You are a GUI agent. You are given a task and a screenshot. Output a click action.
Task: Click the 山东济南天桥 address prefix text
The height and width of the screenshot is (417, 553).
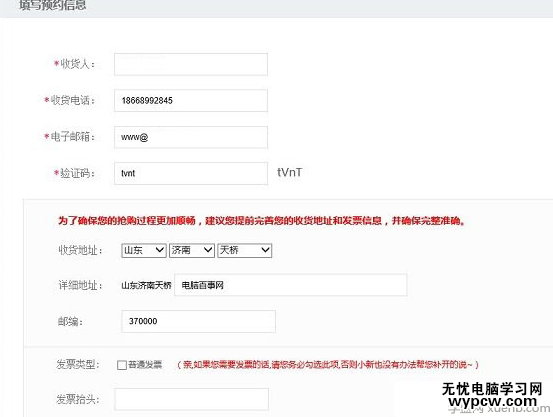(146, 285)
